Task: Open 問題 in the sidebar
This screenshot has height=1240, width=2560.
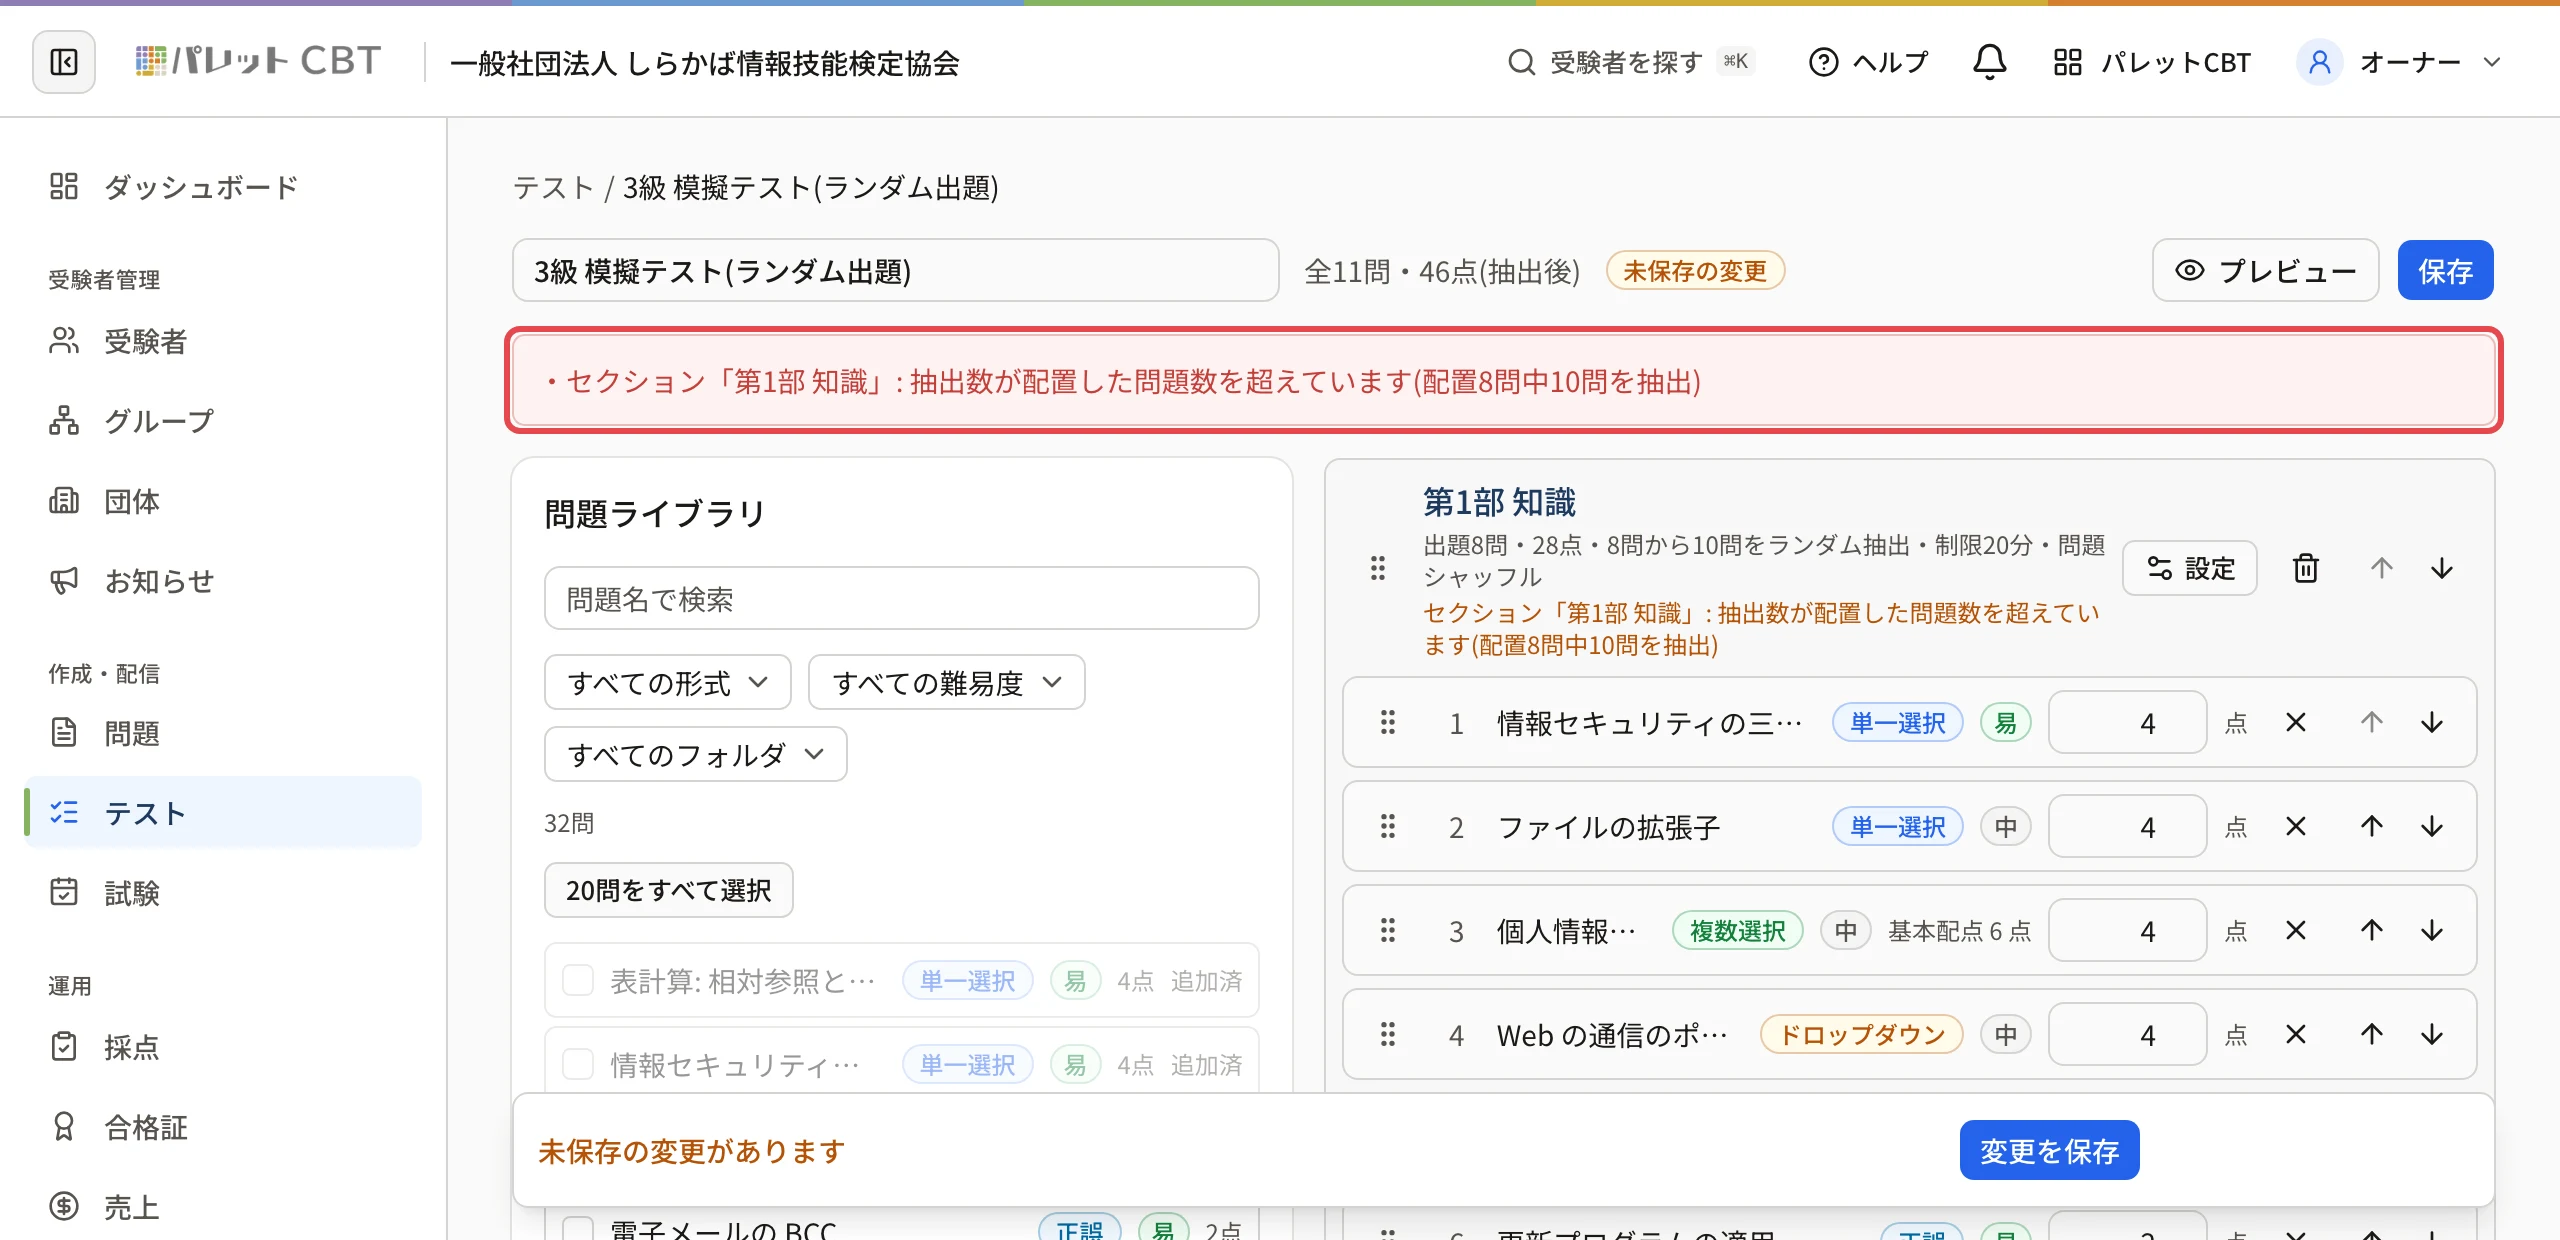Action: click(x=222, y=733)
